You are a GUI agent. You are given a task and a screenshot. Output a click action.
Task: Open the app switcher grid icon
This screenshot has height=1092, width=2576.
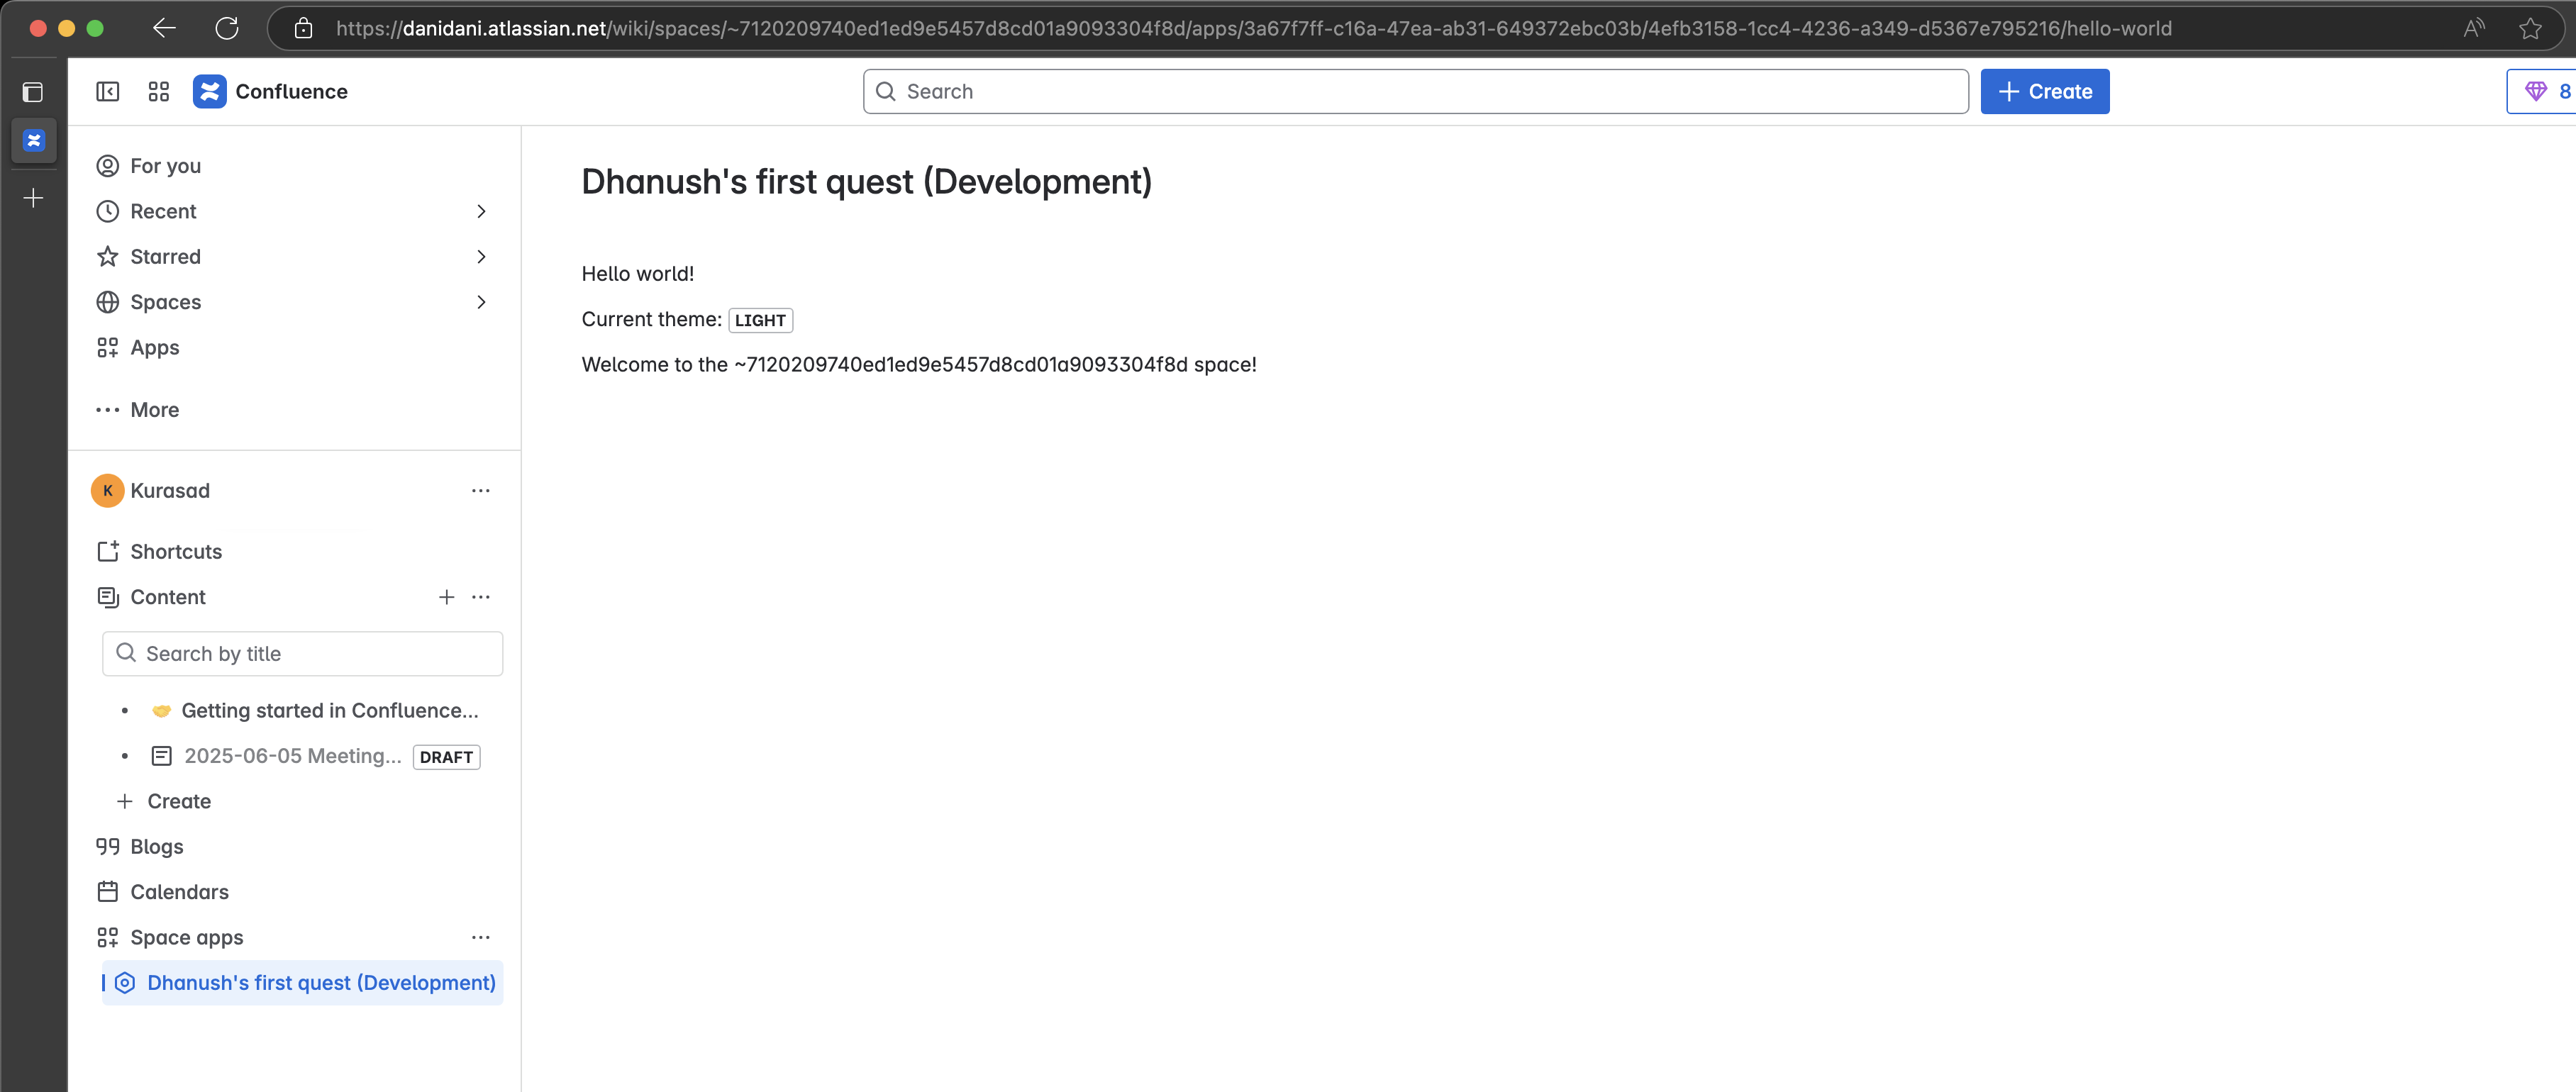click(x=158, y=92)
